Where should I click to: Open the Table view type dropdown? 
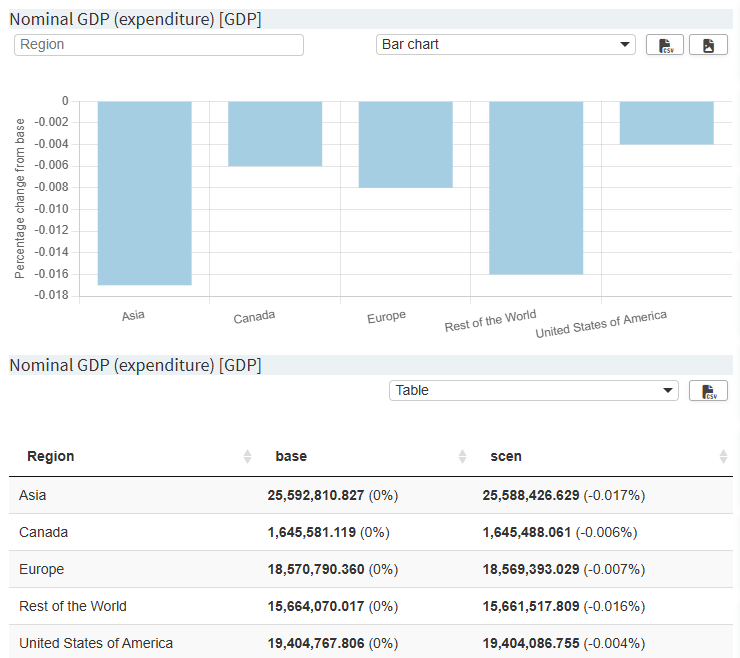(x=533, y=390)
